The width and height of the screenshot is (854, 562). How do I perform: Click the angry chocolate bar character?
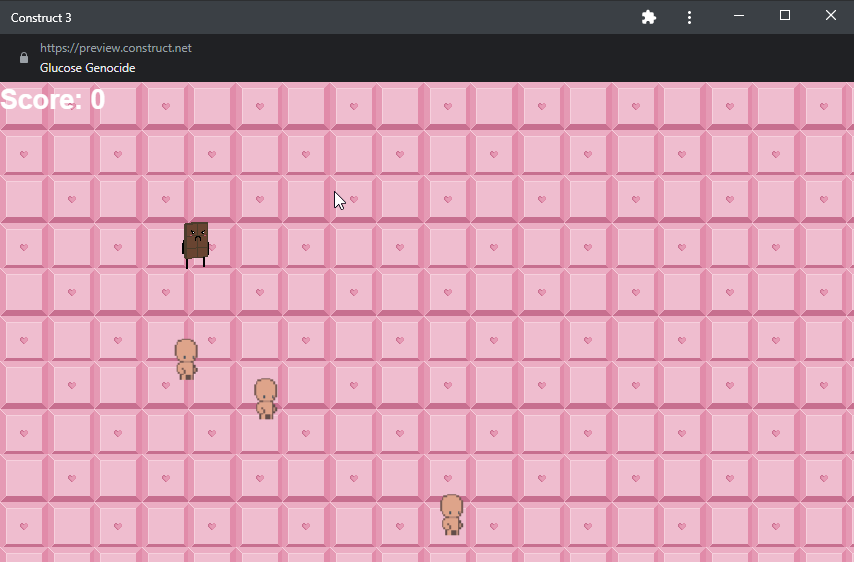point(196,245)
